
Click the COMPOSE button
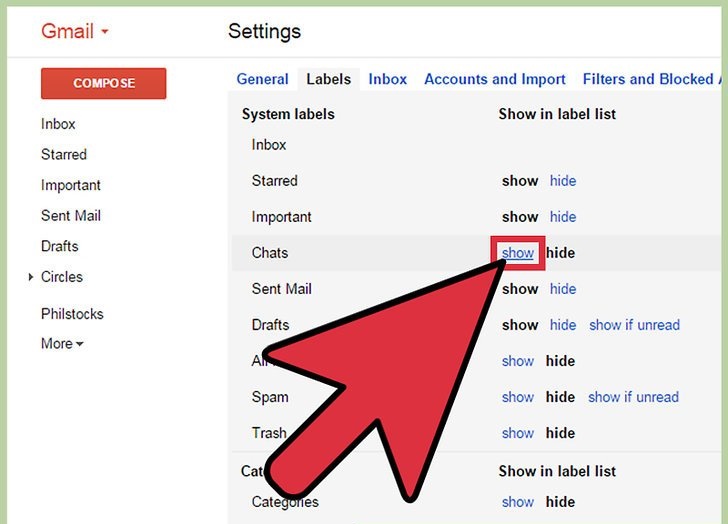104,84
